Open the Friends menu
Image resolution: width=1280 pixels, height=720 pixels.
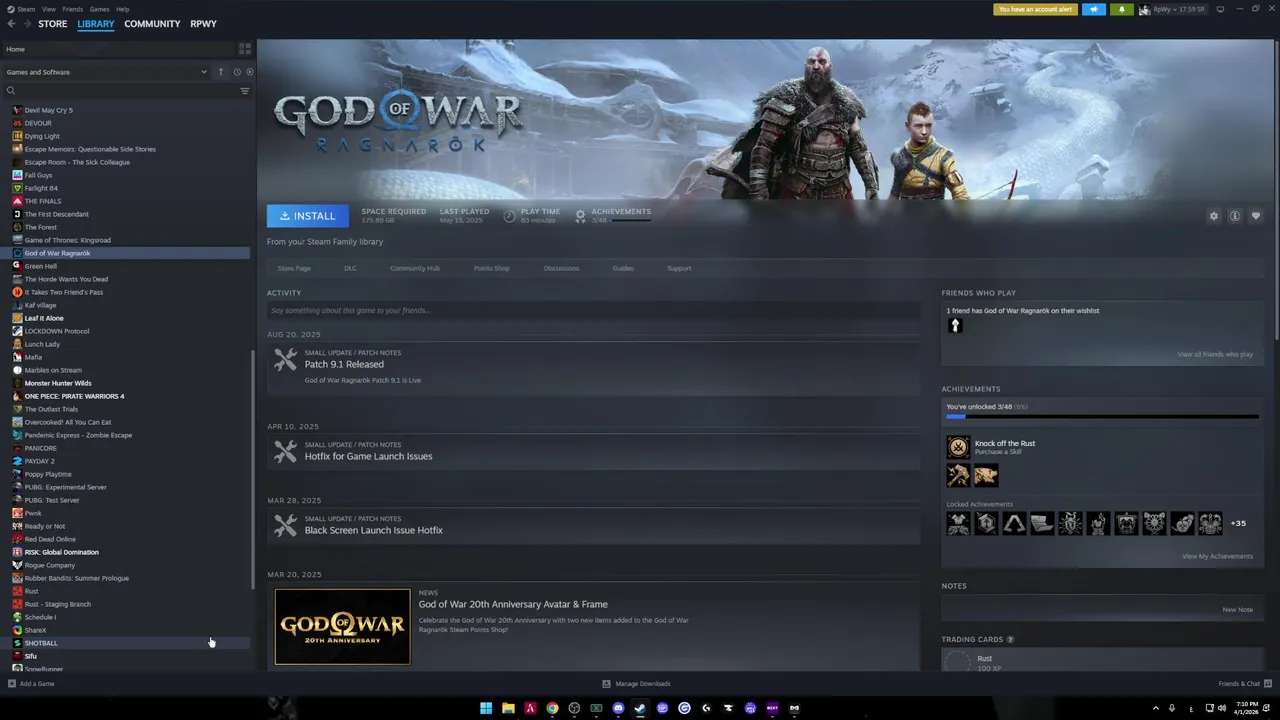tap(72, 9)
